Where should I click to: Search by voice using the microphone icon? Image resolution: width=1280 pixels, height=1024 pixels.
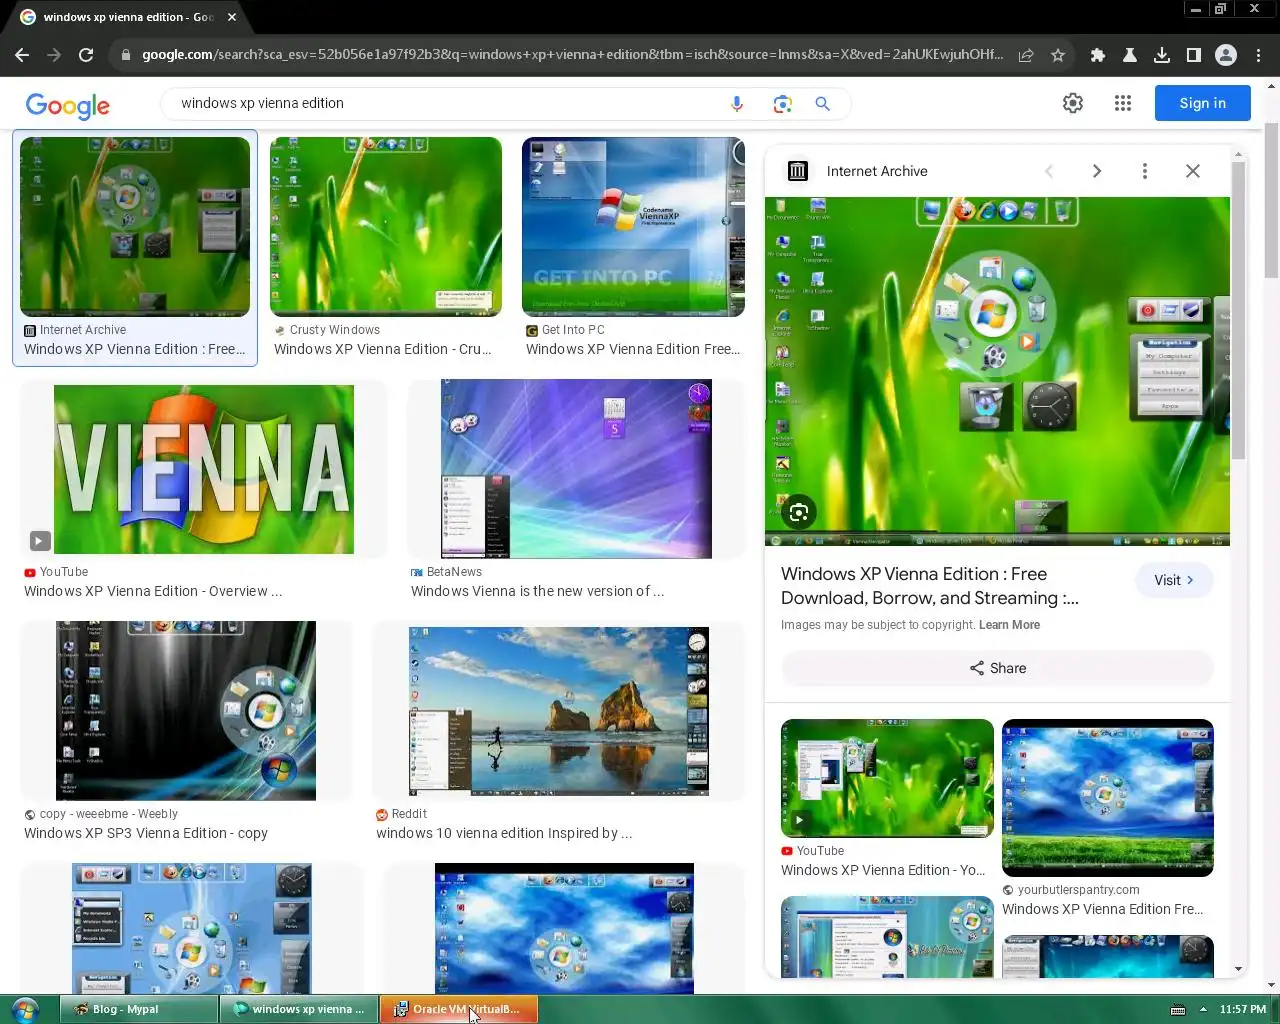[737, 103]
